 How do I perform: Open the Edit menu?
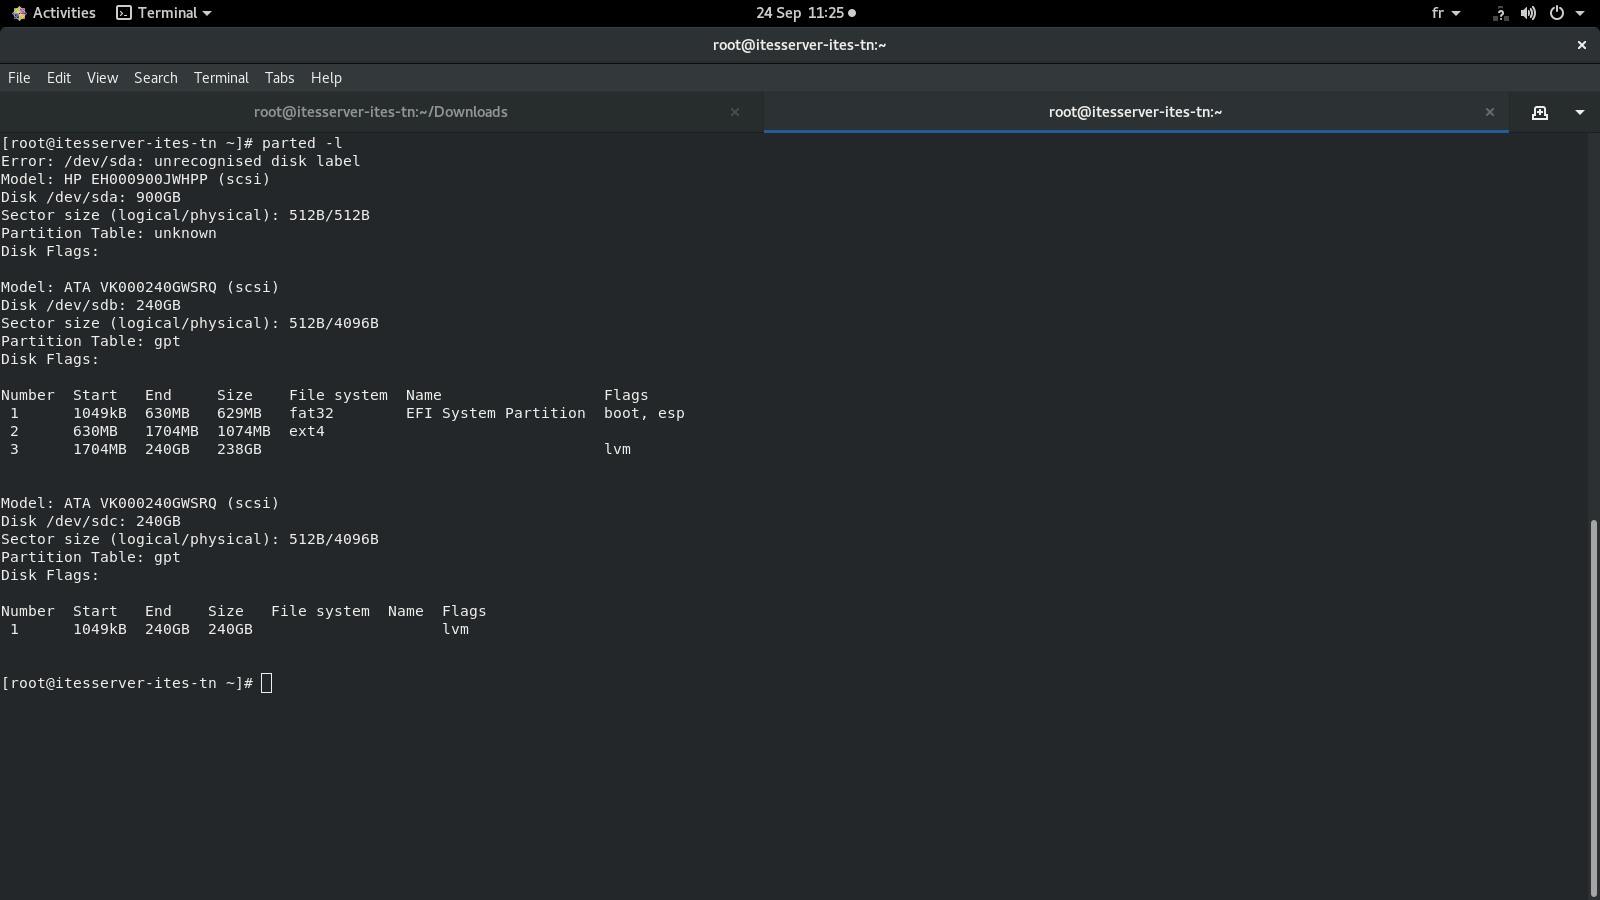click(59, 78)
